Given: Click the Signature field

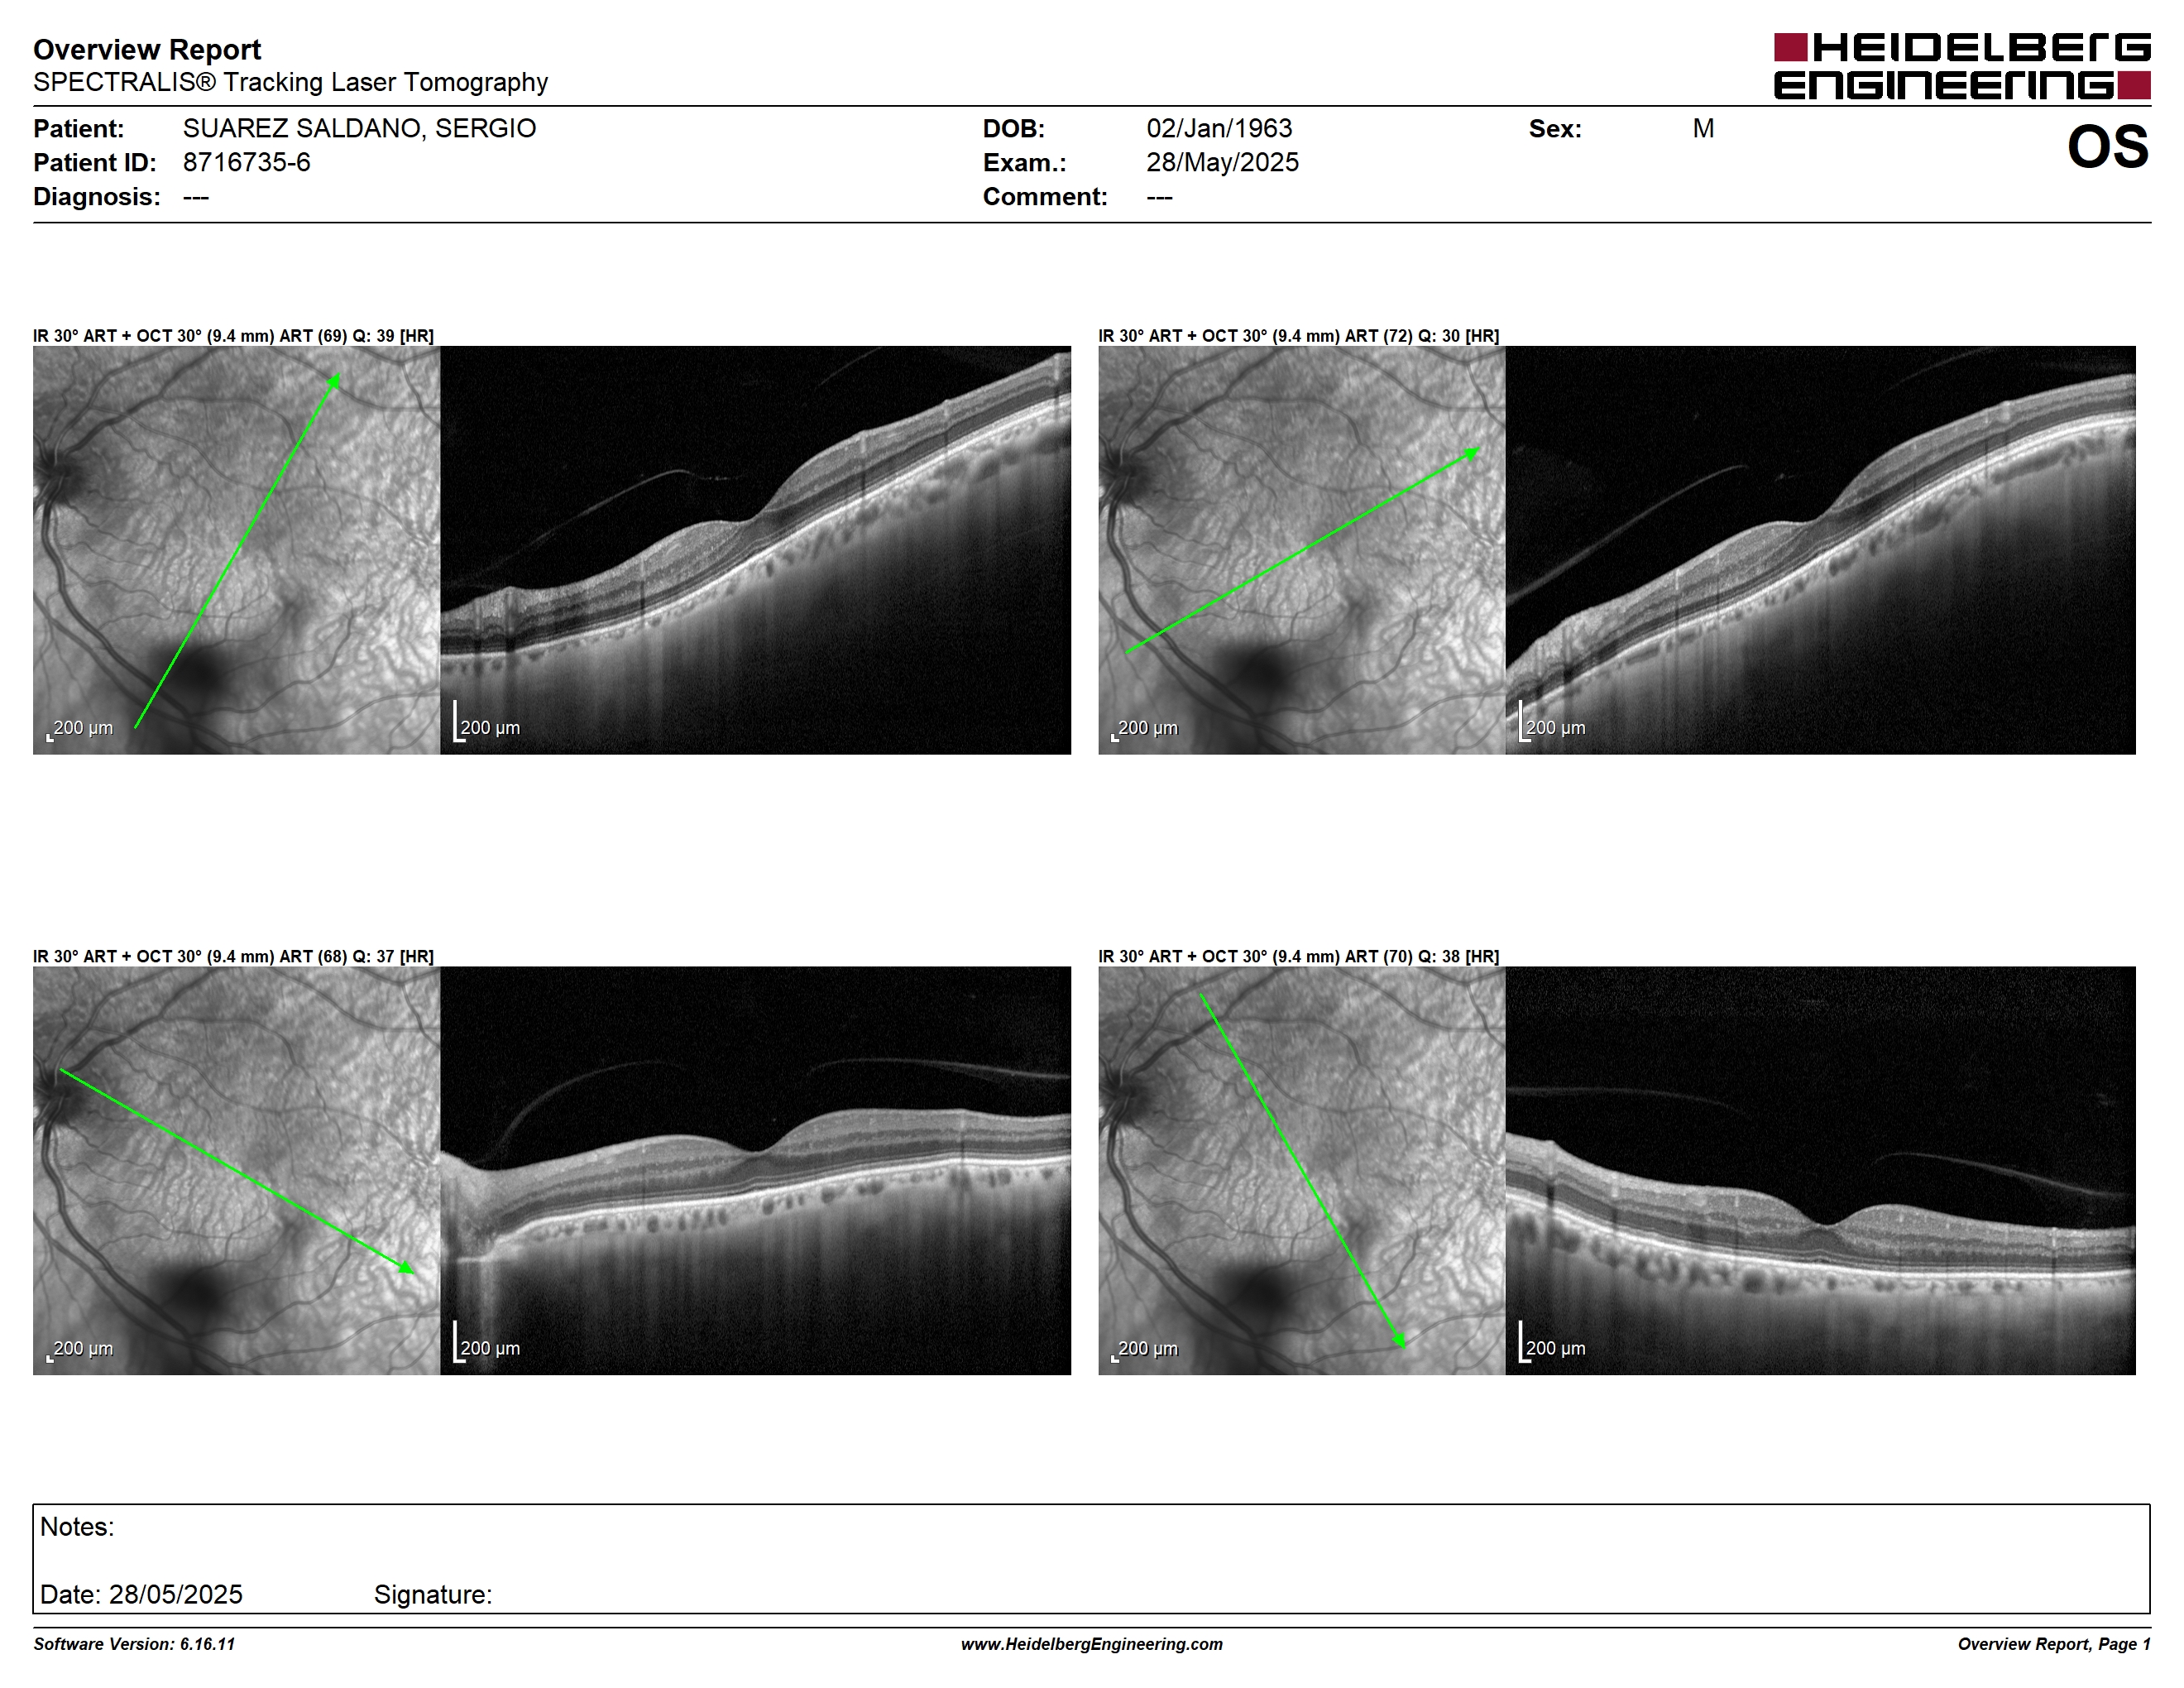Looking at the screenshot, I should [433, 1594].
